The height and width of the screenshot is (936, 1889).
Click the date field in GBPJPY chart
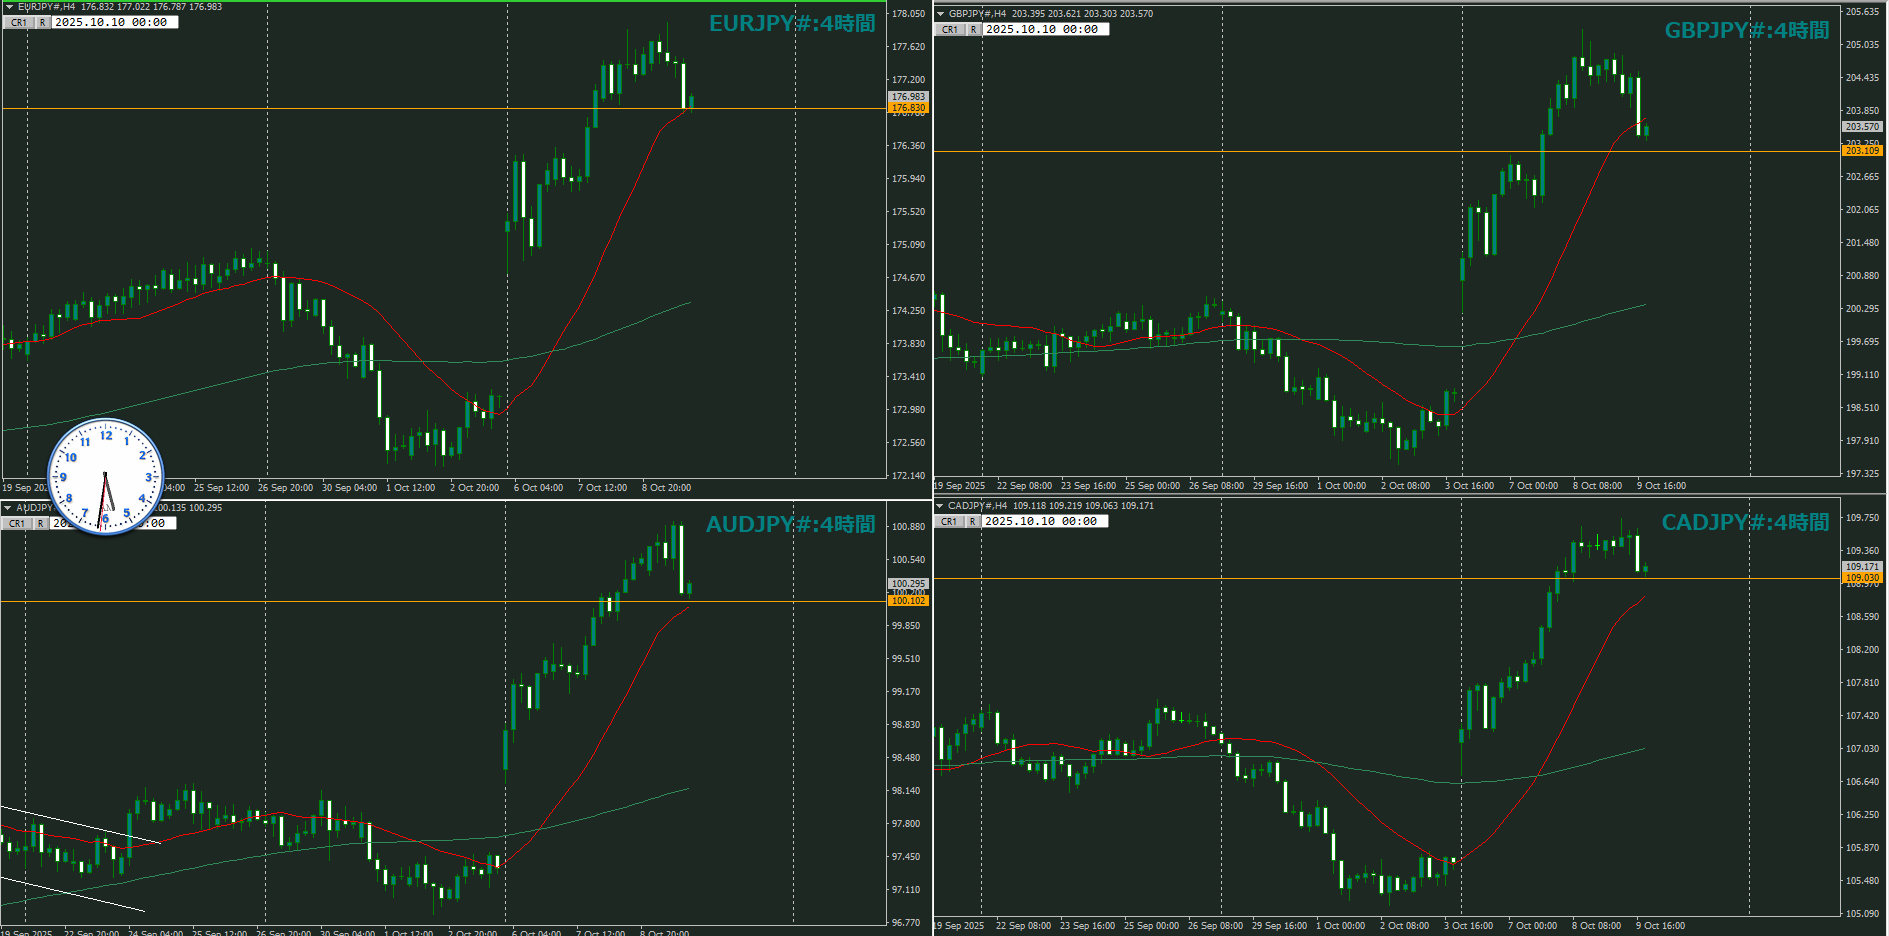pos(1044,29)
